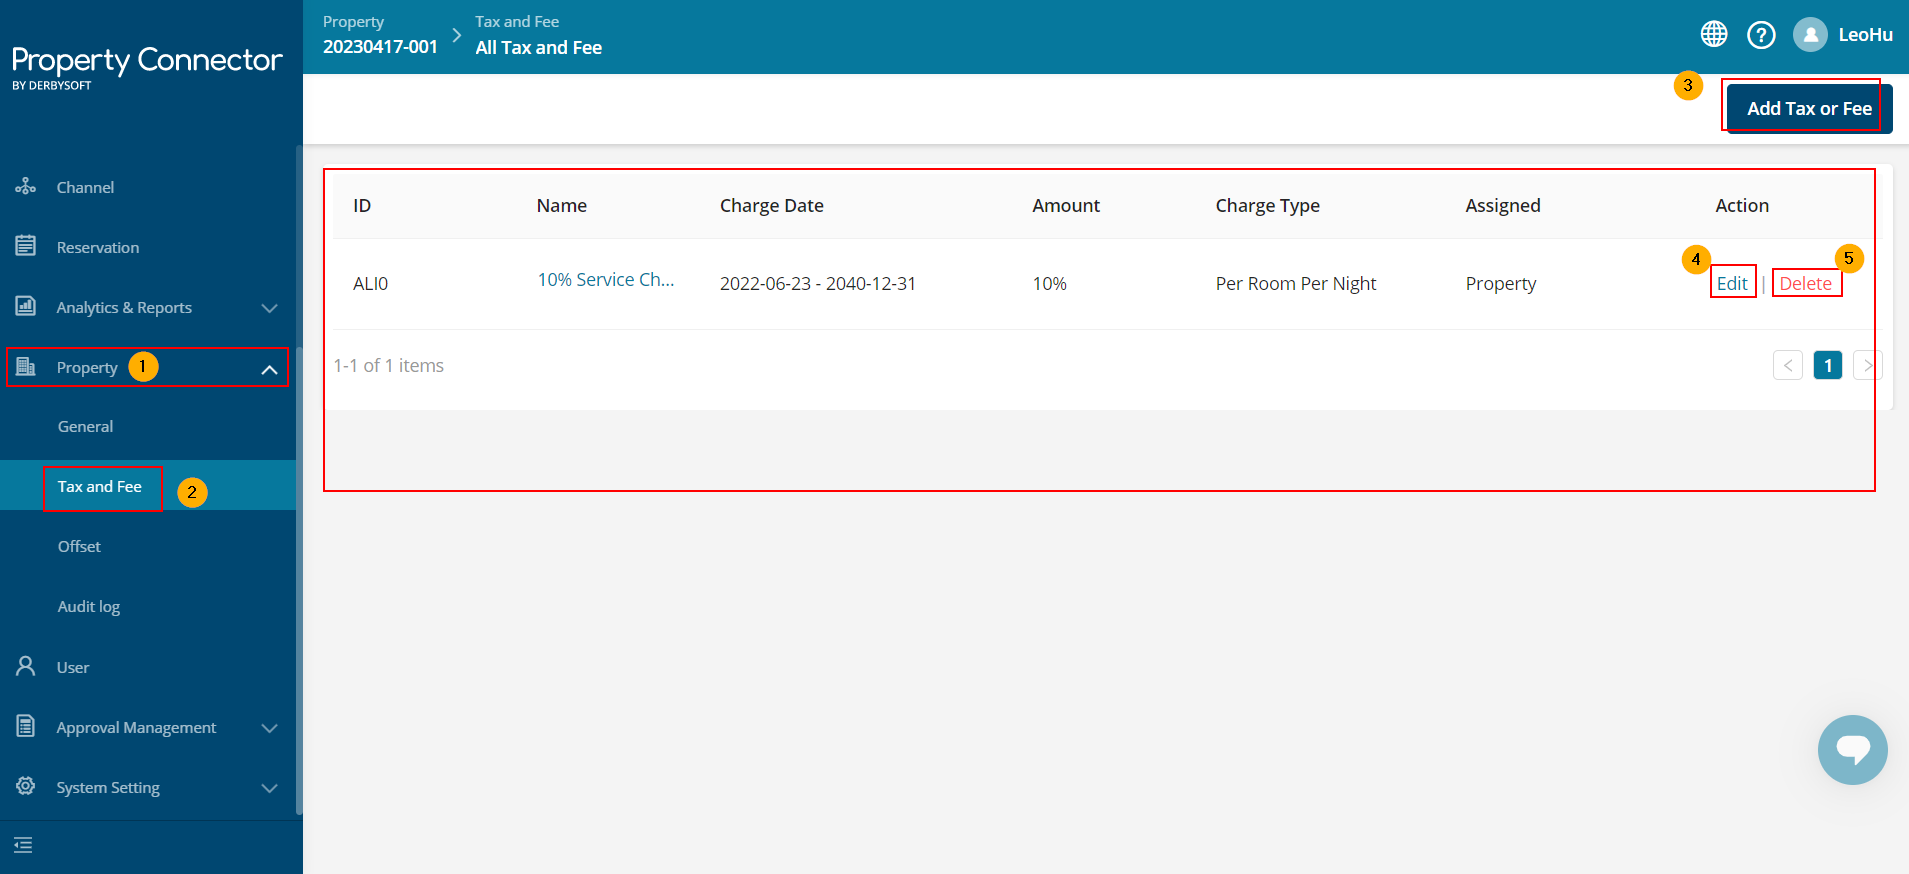Click the Property Connector logo
This screenshot has width=1909, height=874.
click(147, 66)
